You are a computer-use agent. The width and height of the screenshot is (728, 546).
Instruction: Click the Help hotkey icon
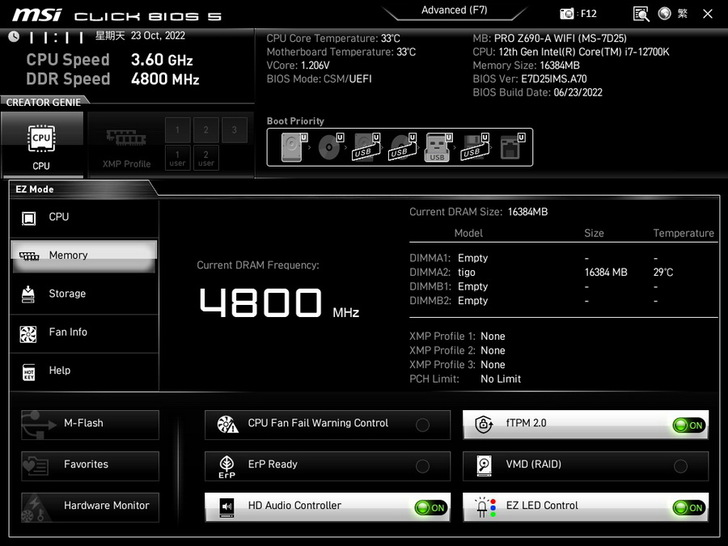tap(29, 372)
